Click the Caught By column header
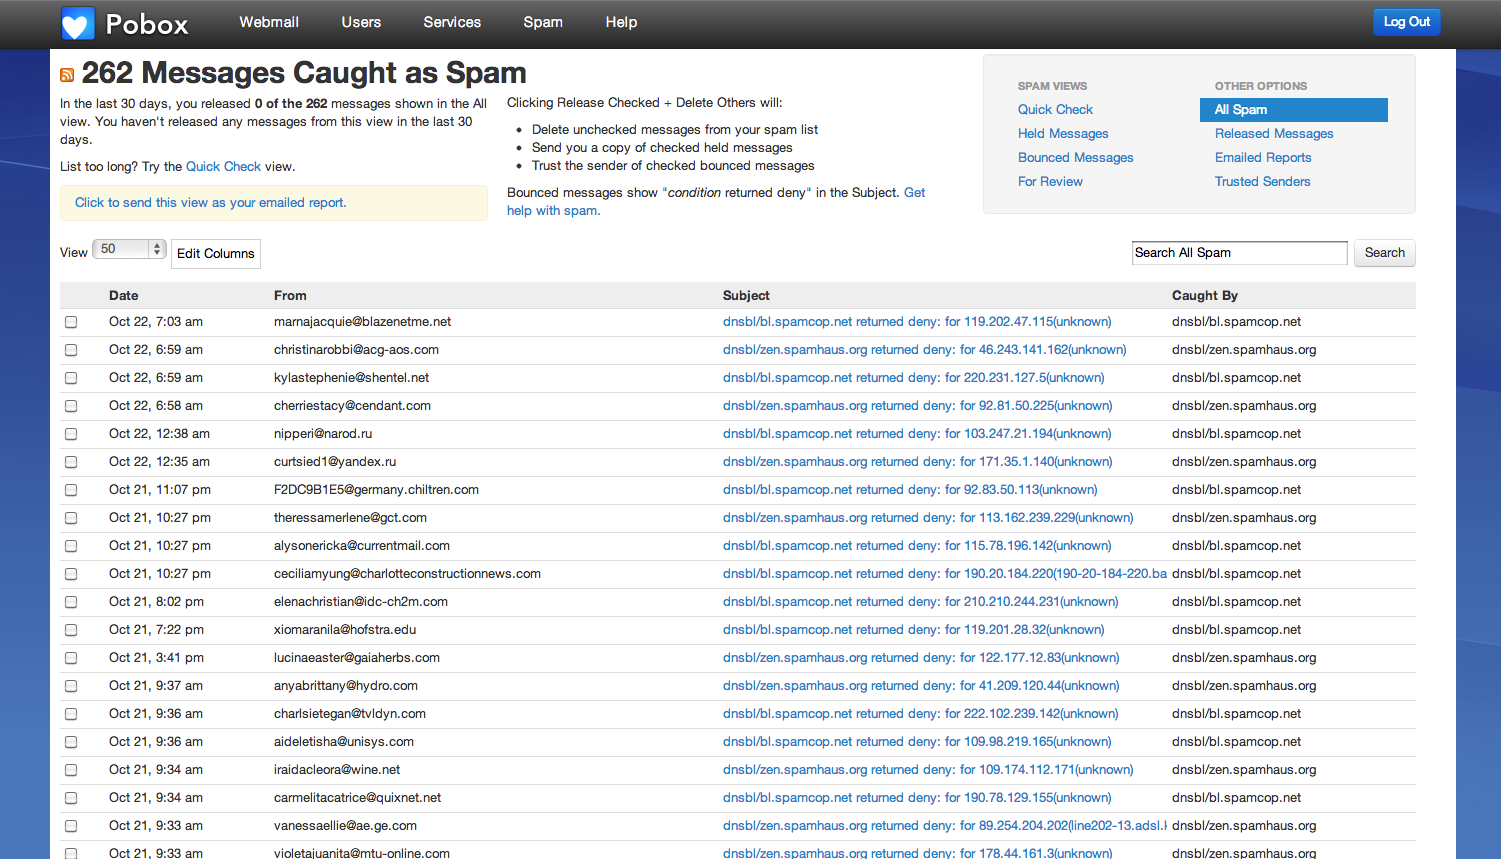This screenshot has width=1501, height=859. [1205, 296]
